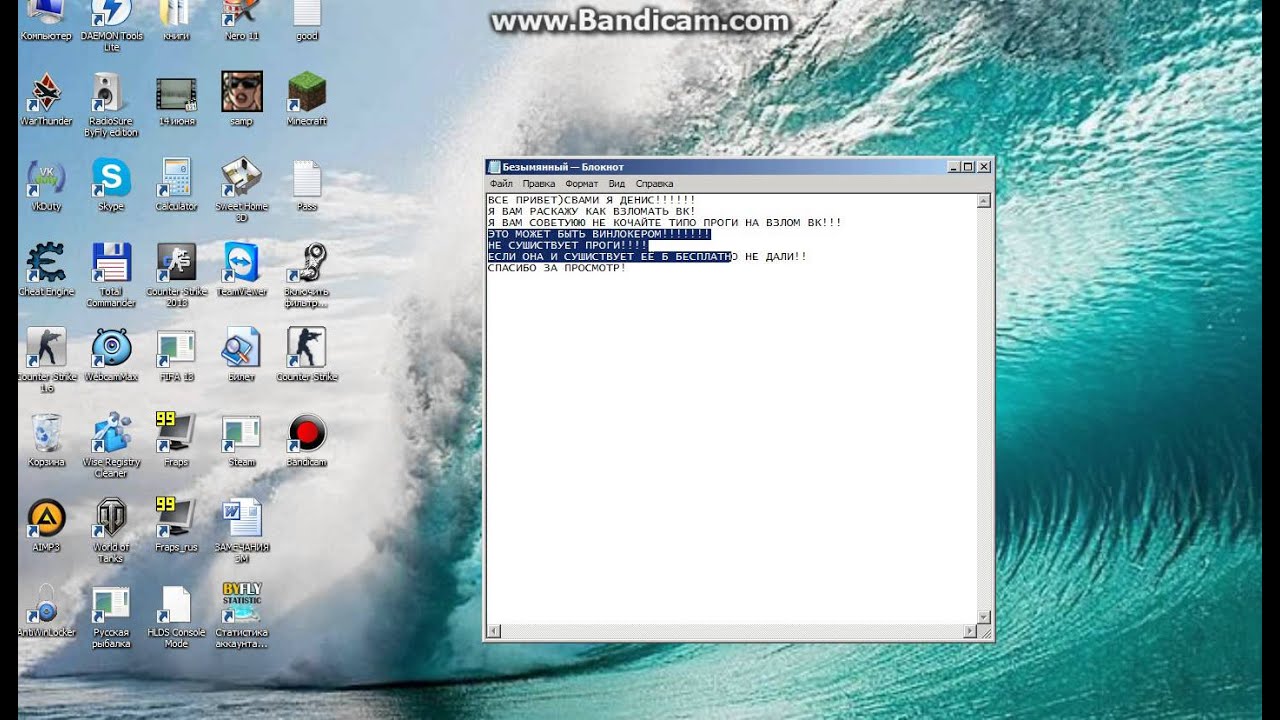The image size is (1280, 720).
Task: Click the line "Я ВАМ РАСКАЖУ КАК ВЗЛОМАТЬ ВК!"
Action: click(591, 211)
